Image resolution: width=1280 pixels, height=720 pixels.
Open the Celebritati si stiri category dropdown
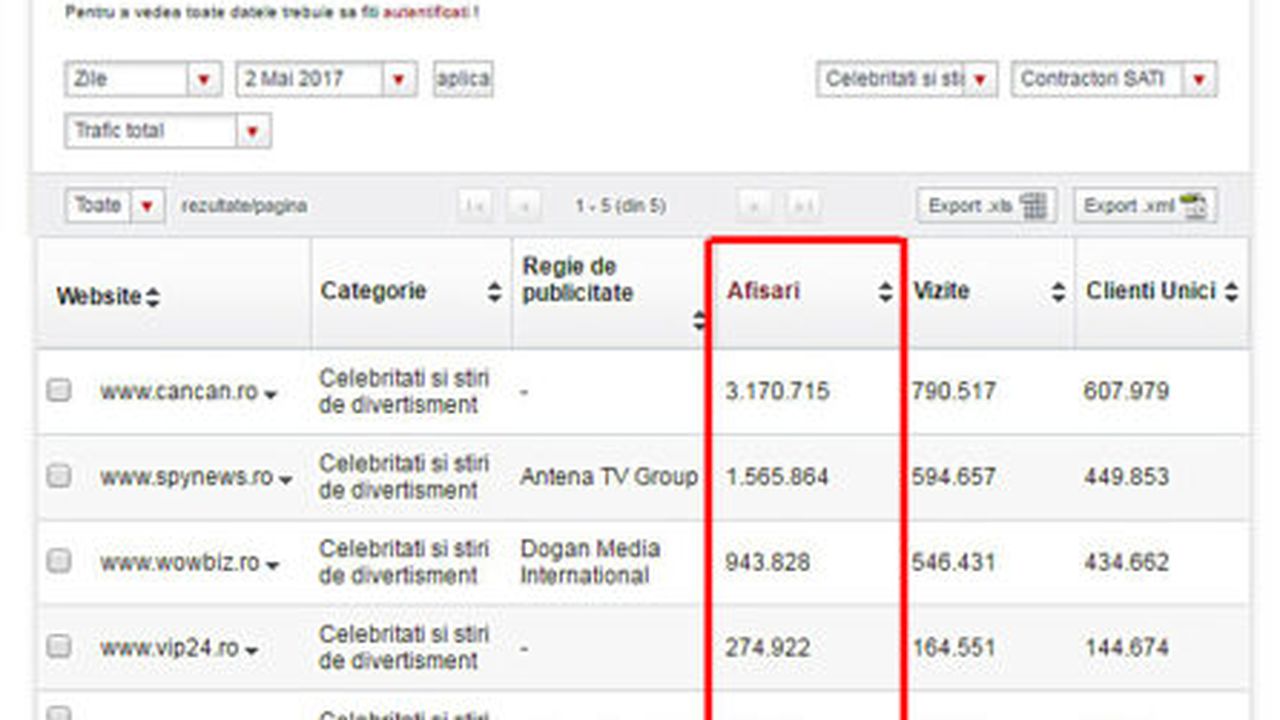906,79
